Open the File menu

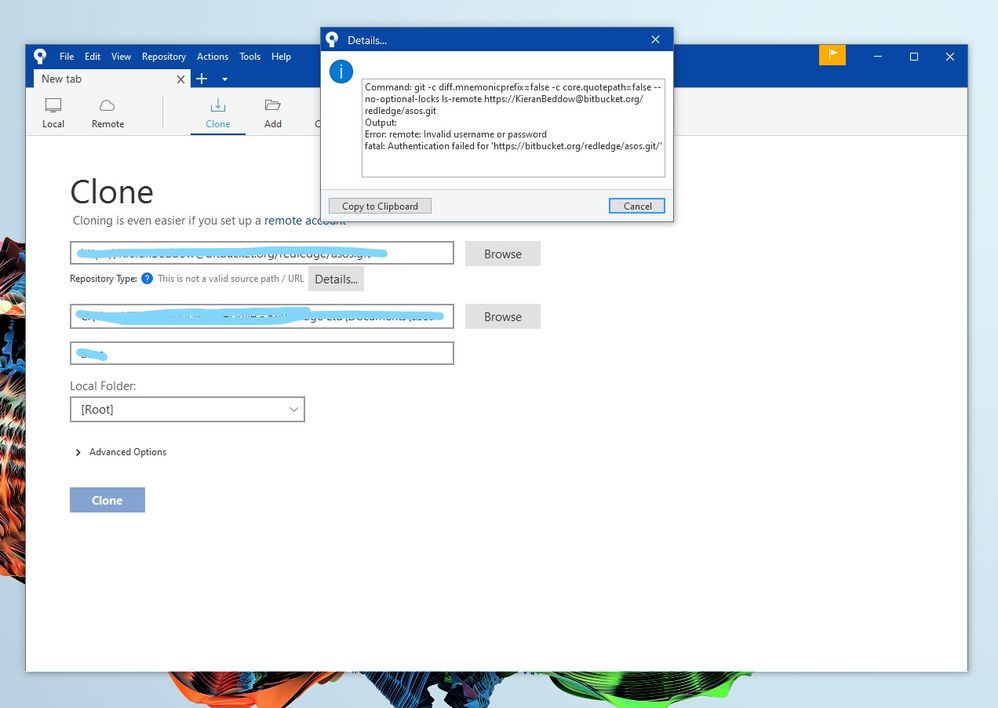66,57
